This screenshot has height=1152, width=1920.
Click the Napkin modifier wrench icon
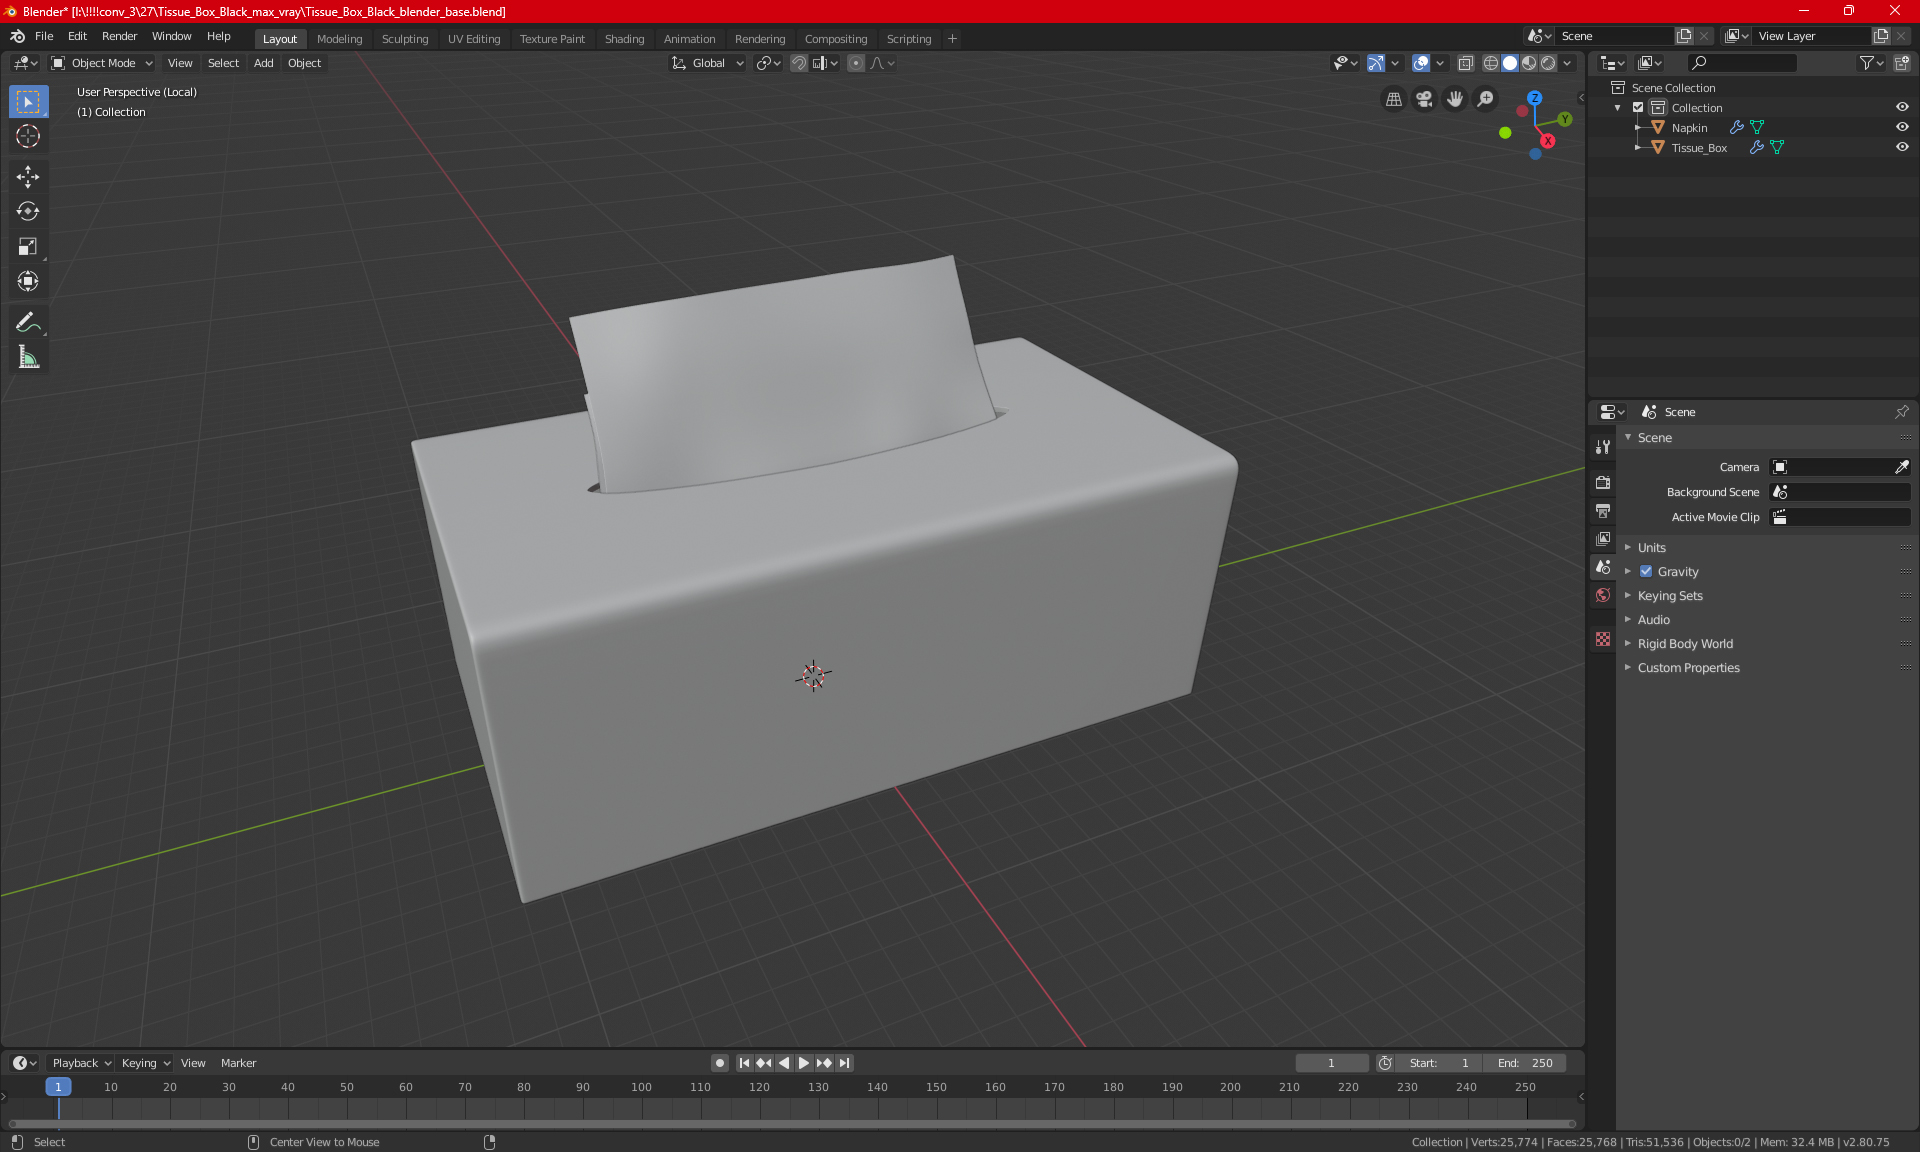(x=1737, y=127)
